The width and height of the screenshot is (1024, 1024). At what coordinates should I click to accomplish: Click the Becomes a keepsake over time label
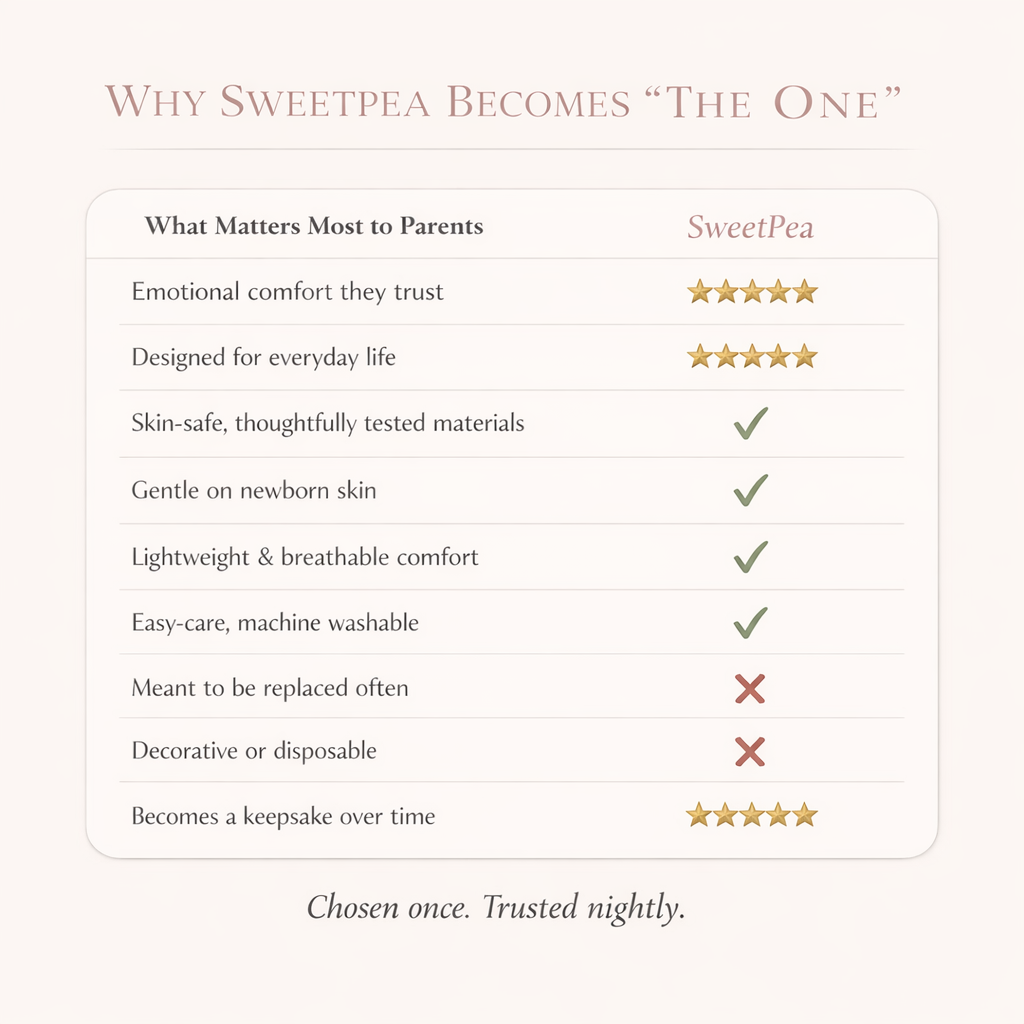tap(283, 816)
